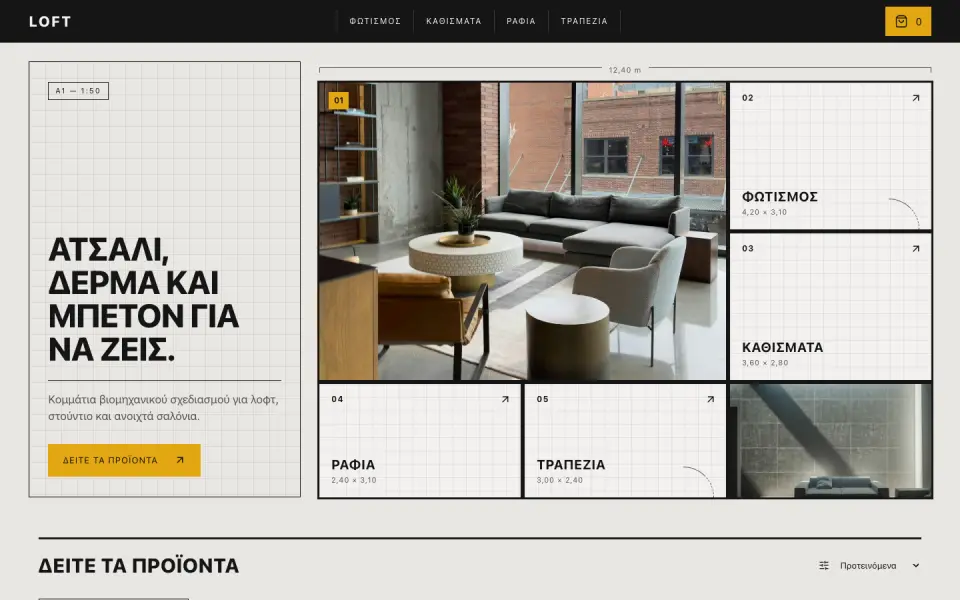Click the filter sliders icon near Προτεινόμενα
The width and height of the screenshot is (960, 600).
pyautogui.click(x=824, y=566)
